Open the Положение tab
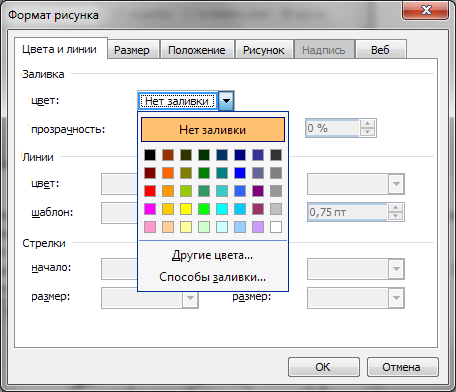This screenshot has width=456, height=392. pyautogui.click(x=197, y=50)
